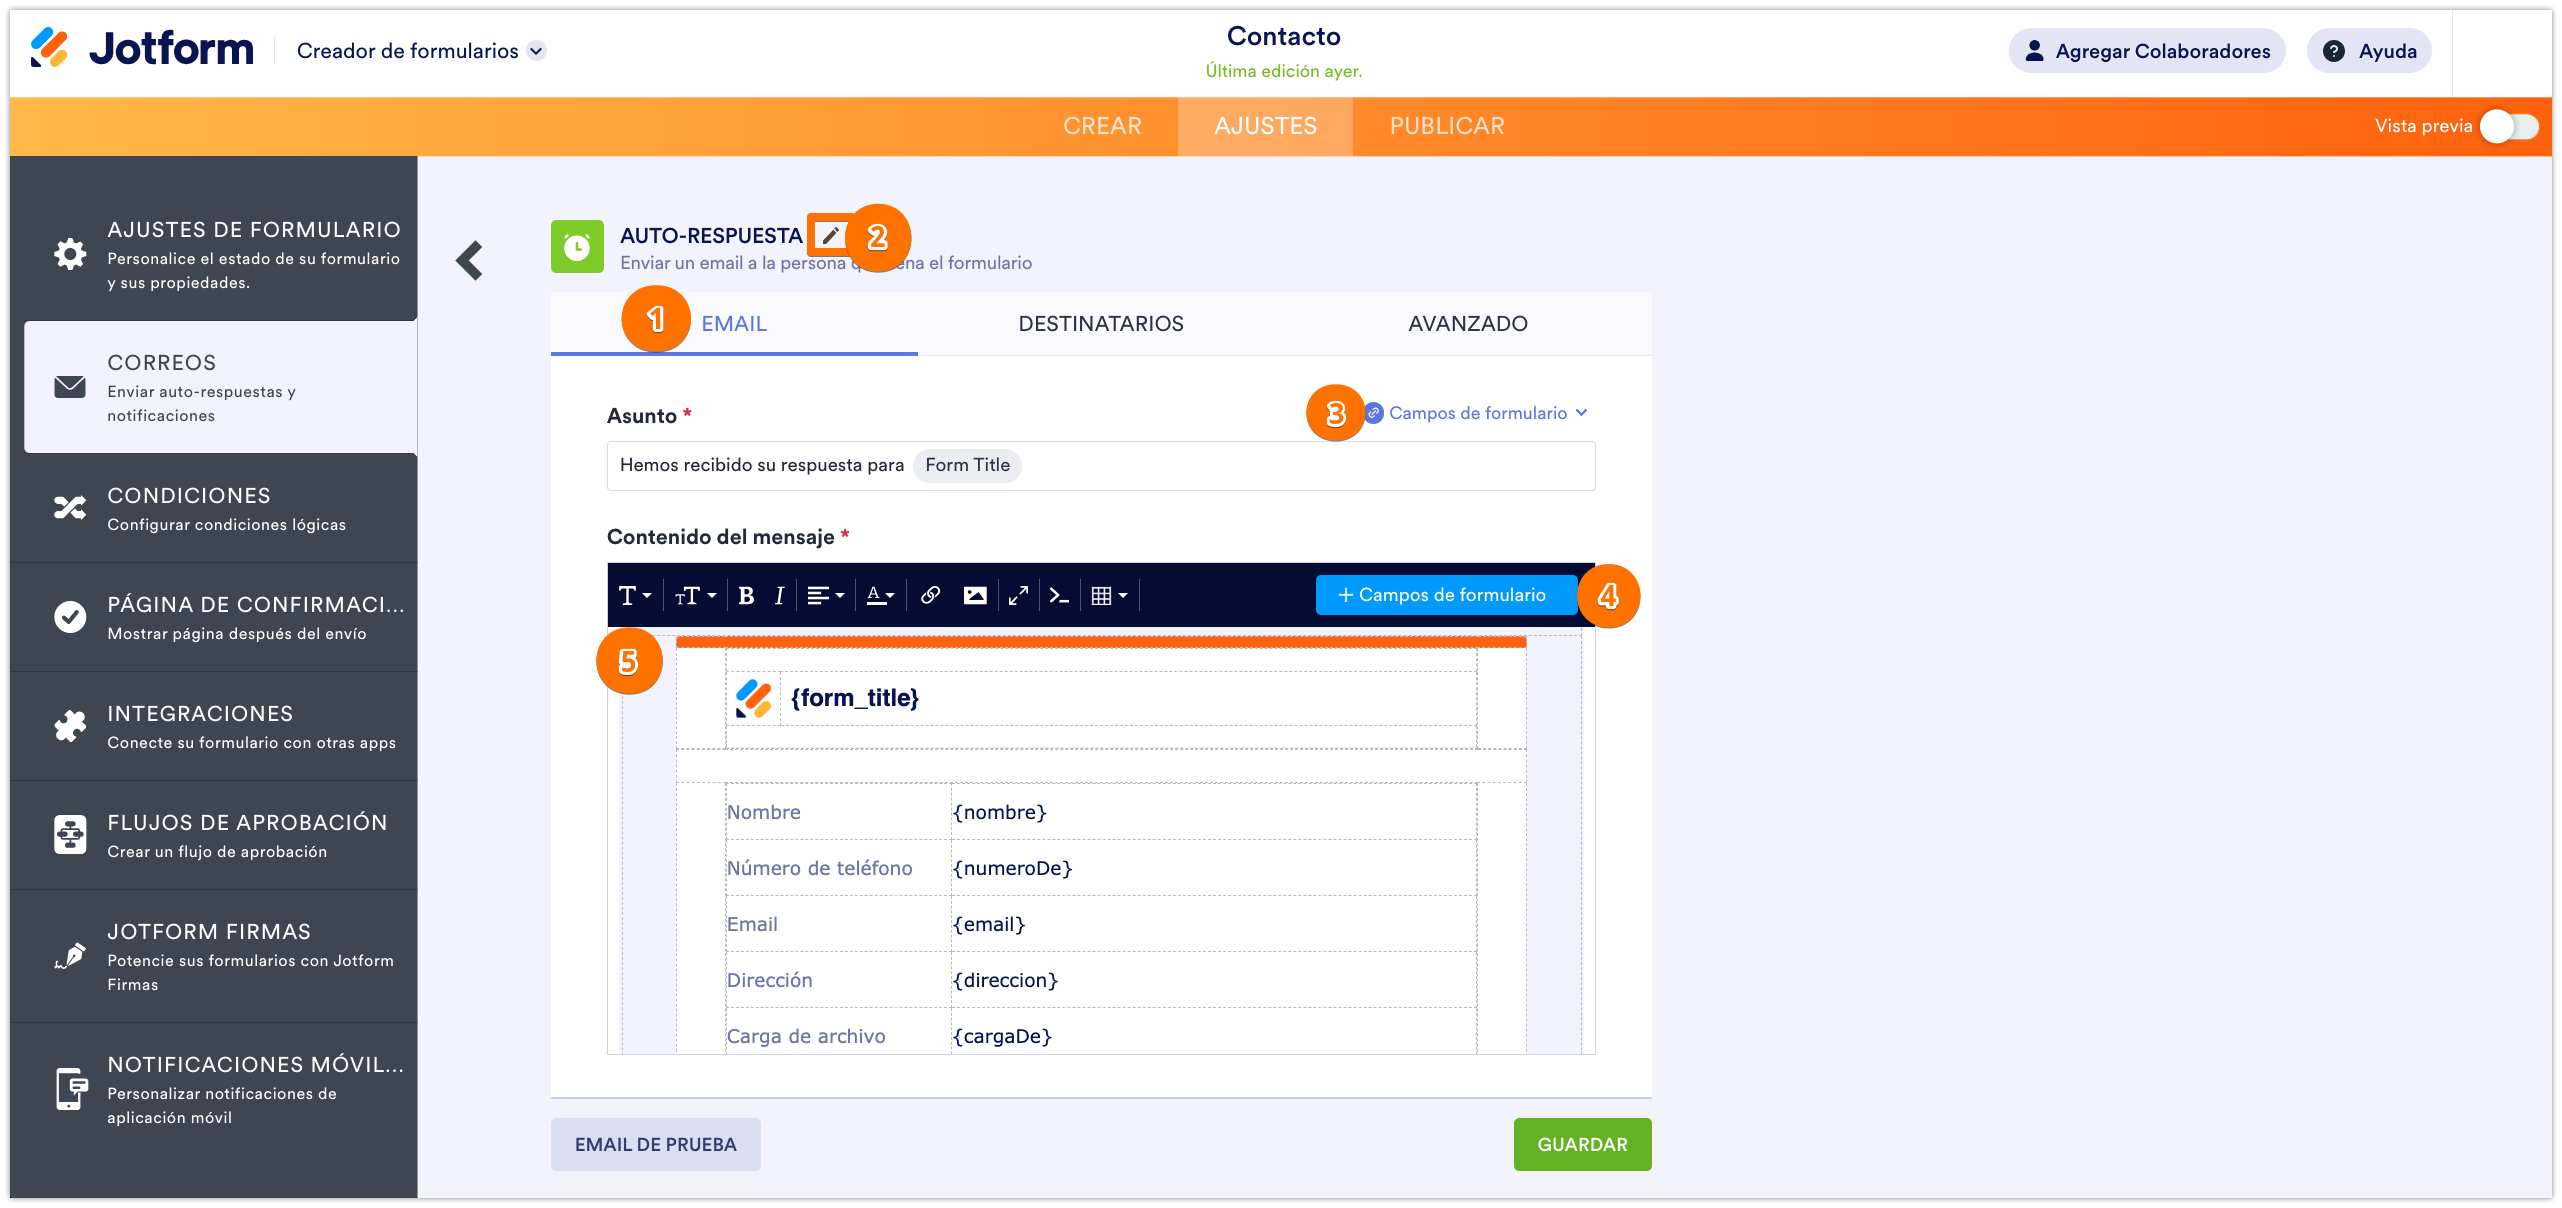This screenshot has height=1208, width=2562.
Task: Open the font color dropdown
Action: 880,596
